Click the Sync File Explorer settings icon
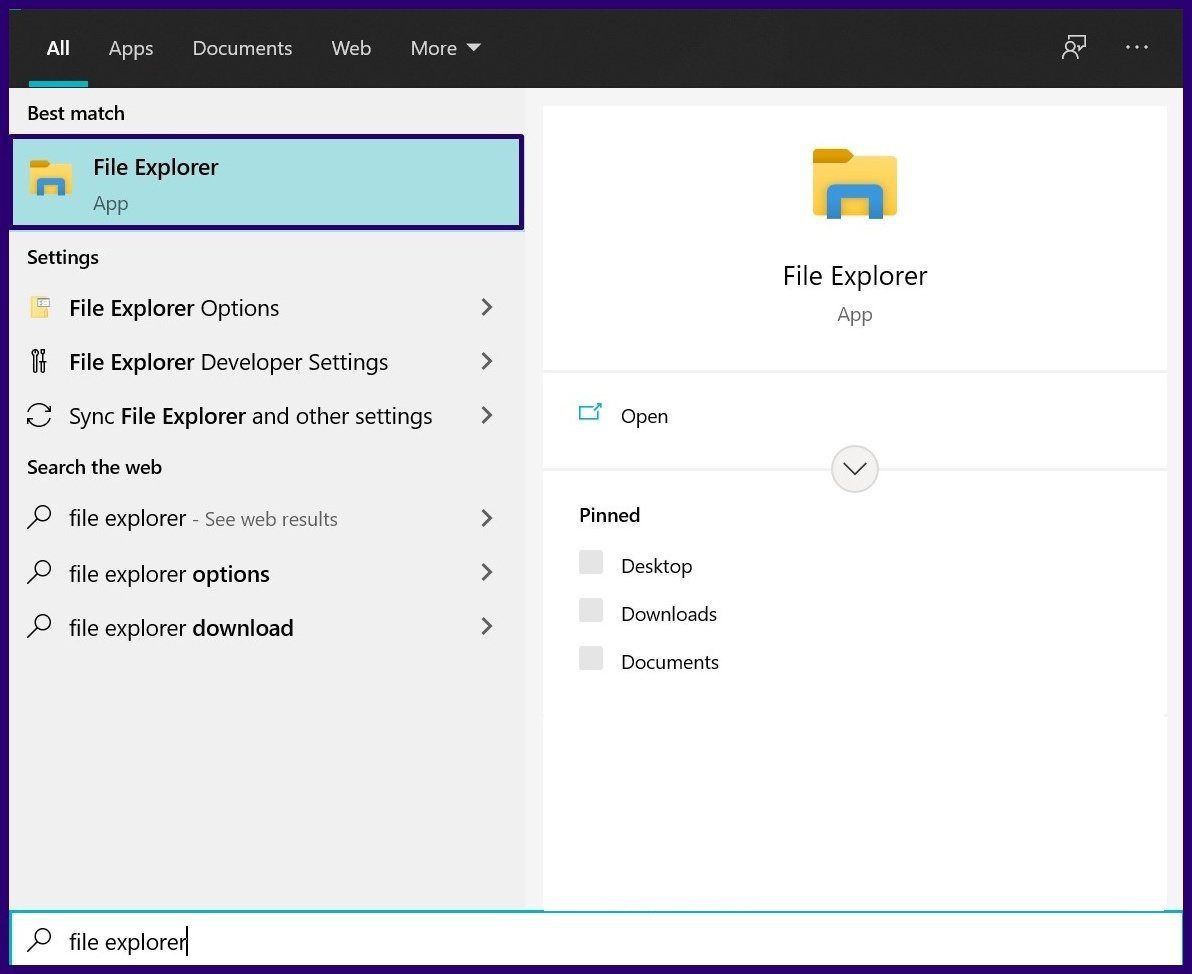 click(x=38, y=415)
